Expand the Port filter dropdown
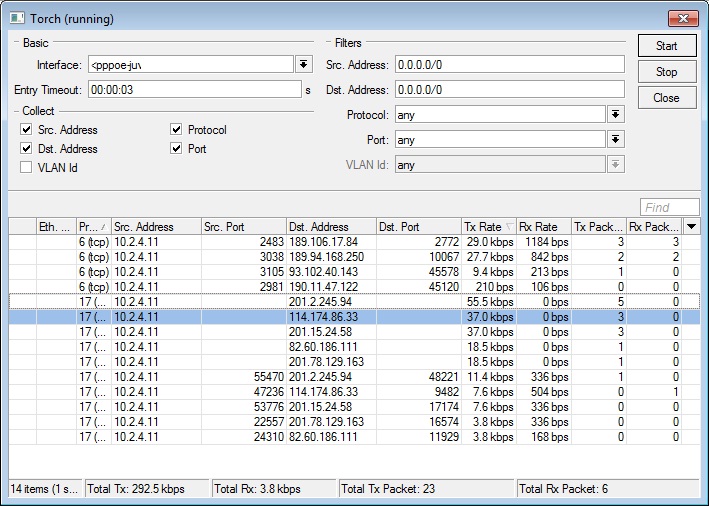This screenshot has height=506, width=709. 616,139
